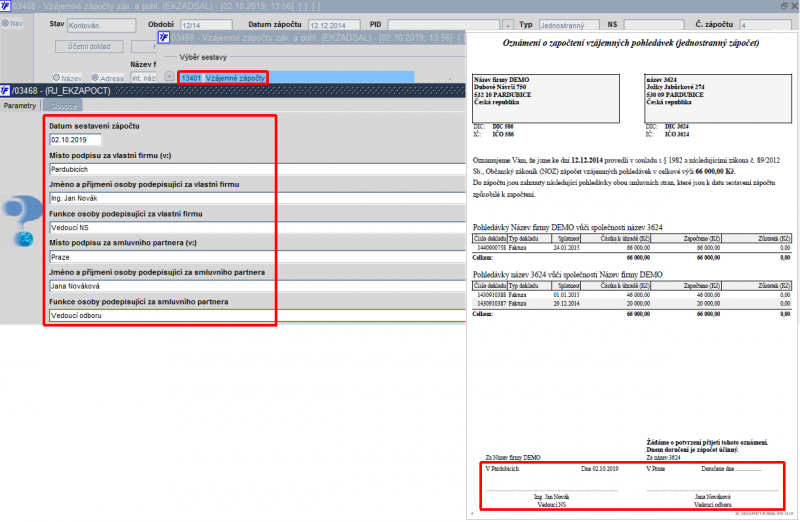
Task: Edit the Jana Nováková name field
Action: 257,286
